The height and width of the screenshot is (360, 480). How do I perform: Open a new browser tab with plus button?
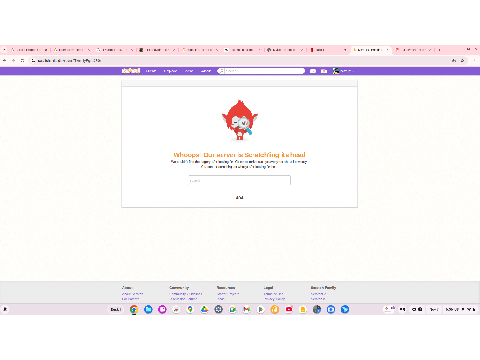tap(440, 50)
